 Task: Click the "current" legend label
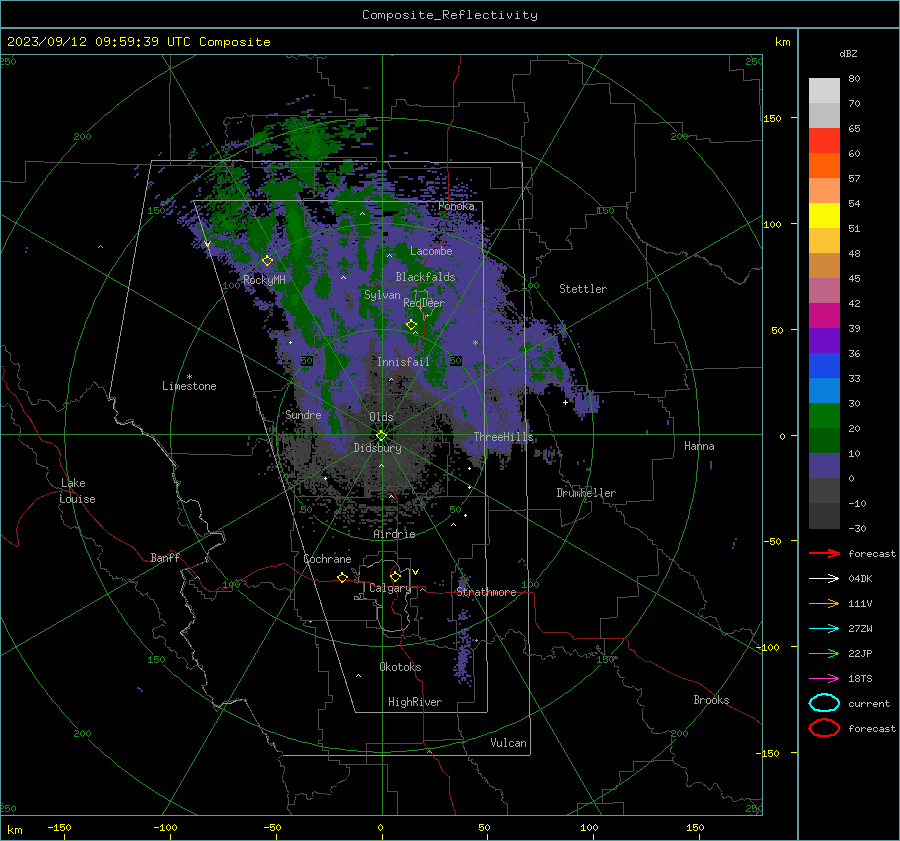pos(869,703)
